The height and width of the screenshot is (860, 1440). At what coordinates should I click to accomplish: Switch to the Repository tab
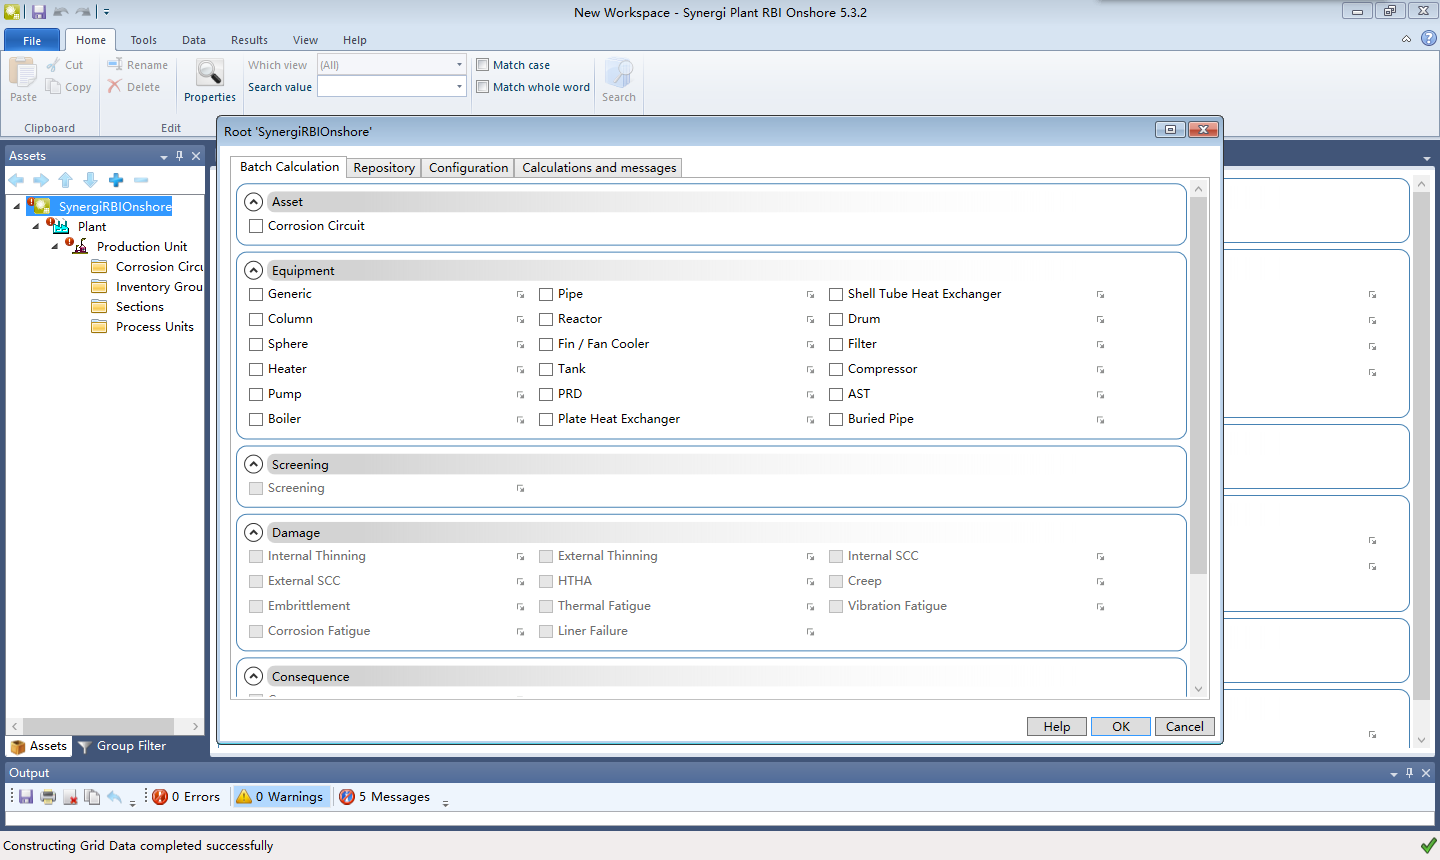384,168
